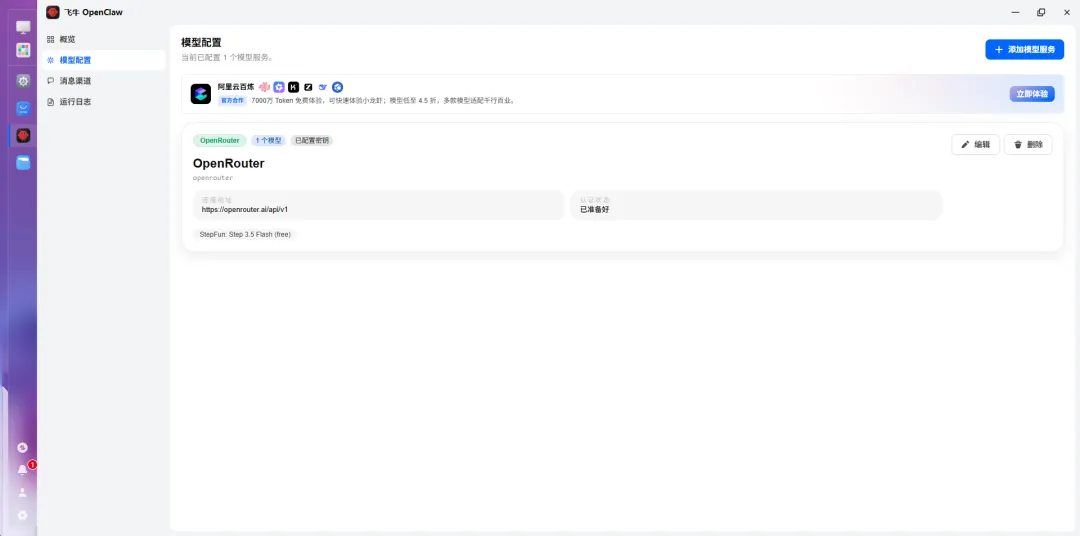This screenshot has height=536, width=1080.
Task: Click the black K model icon in the banner
Action: (293, 87)
